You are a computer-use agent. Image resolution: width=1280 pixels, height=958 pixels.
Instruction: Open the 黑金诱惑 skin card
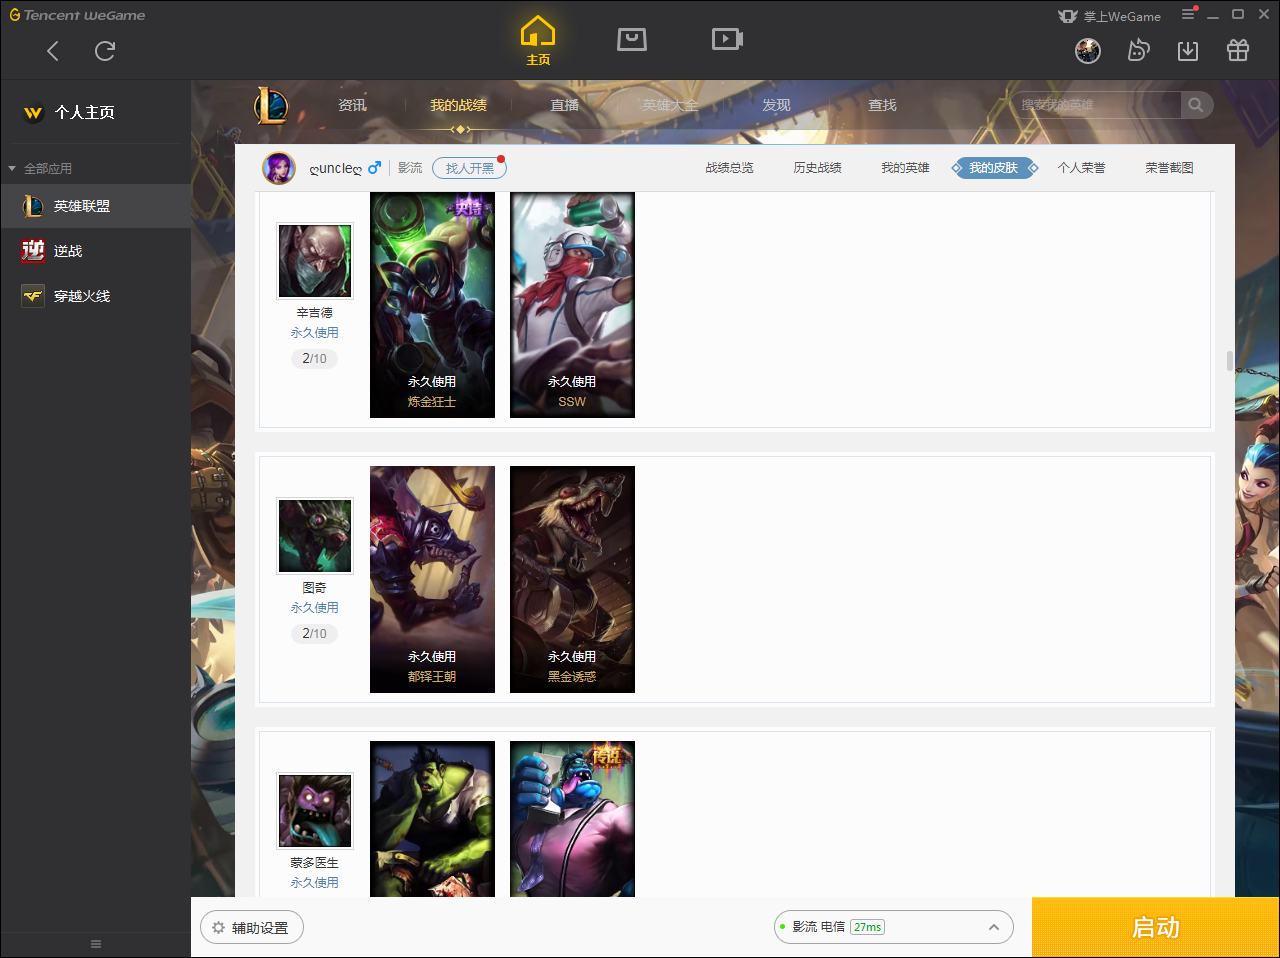pyautogui.click(x=572, y=579)
